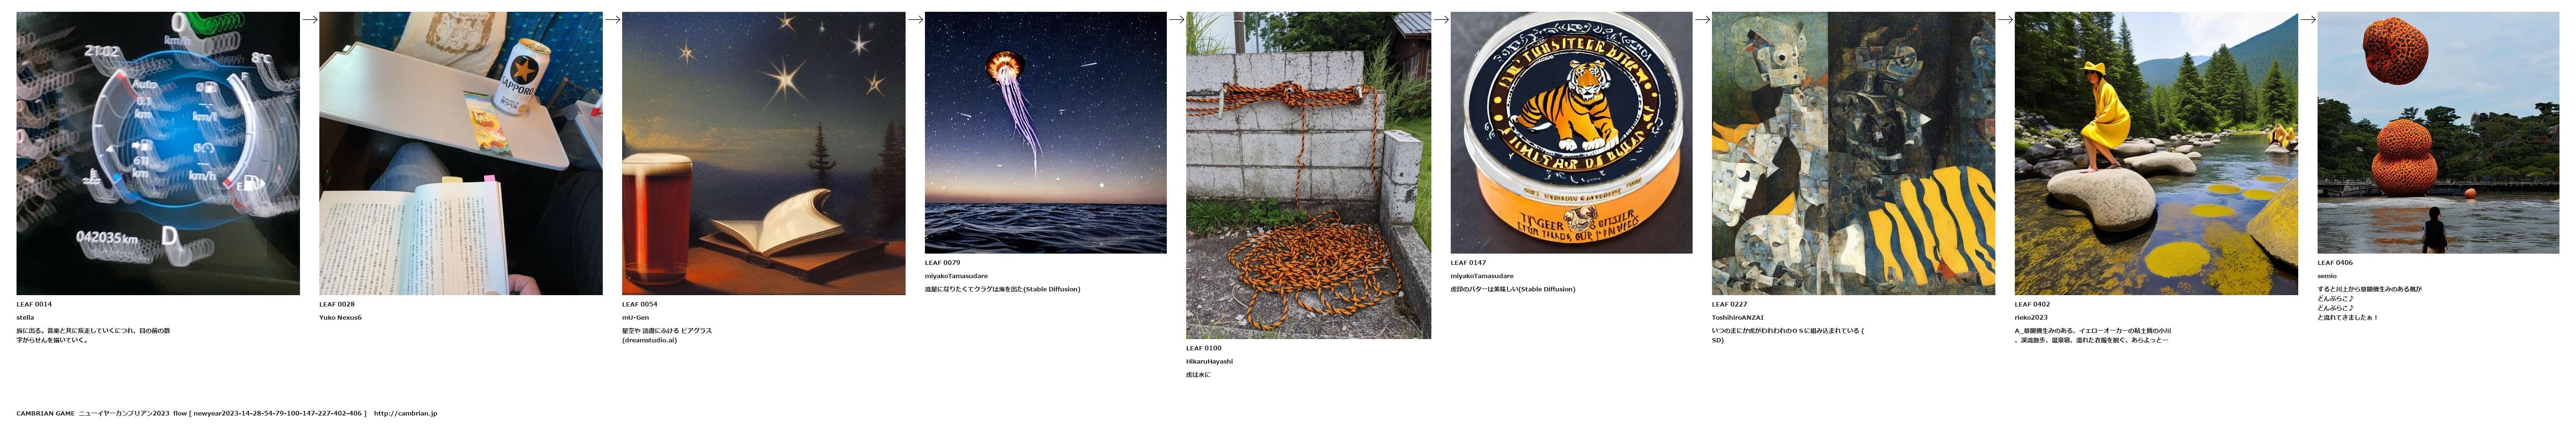Open the cubist tiger collage painting
The height and width of the screenshot is (425, 2576).
click(x=1853, y=153)
